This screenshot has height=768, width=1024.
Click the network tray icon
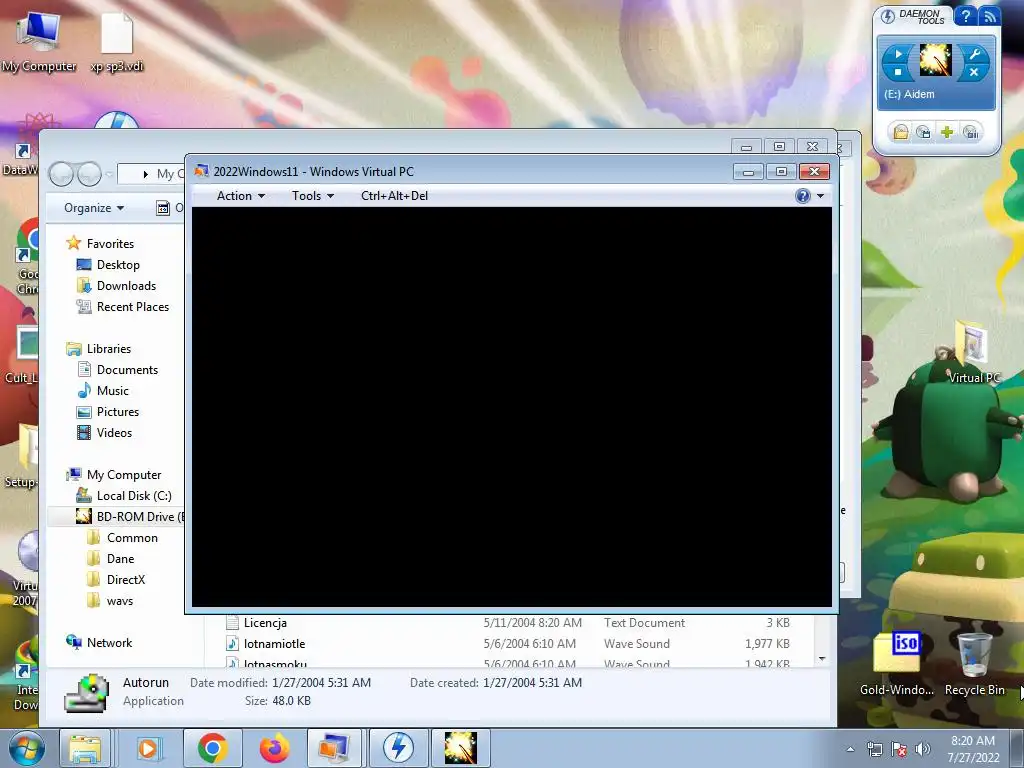coord(874,749)
